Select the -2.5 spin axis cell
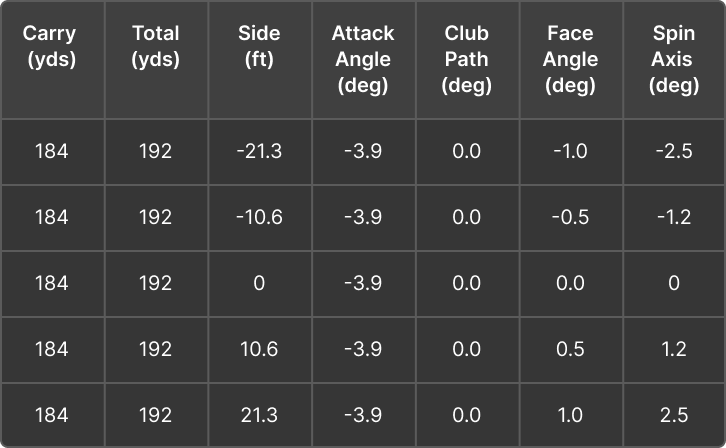The height and width of the screenshot is (448, 726). pyautogui.click(x=674, y=152)
